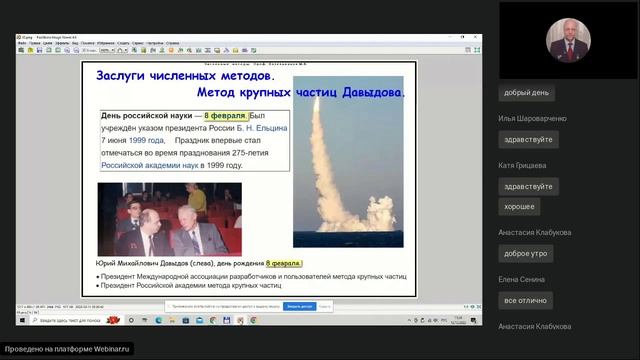Expand the system tray hidden icons chevron
The image size is (640, 360).
[409, 320]
